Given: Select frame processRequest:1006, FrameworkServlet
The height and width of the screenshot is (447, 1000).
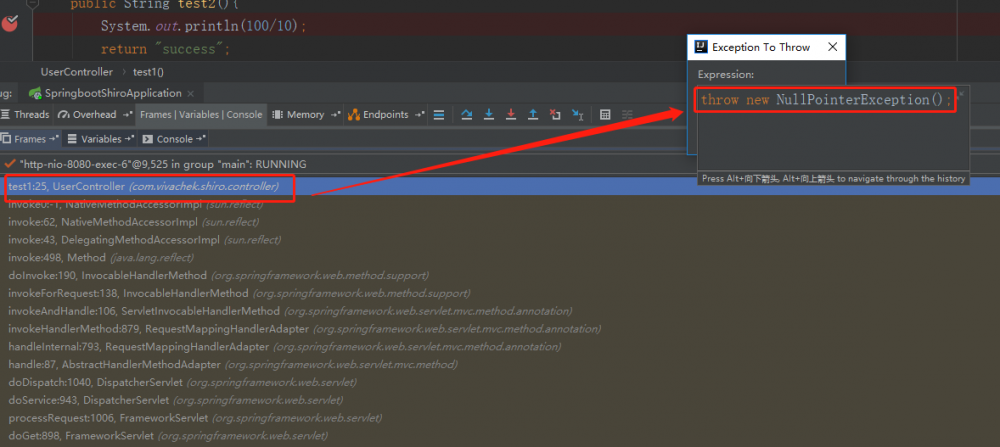Looking at the screenshot, I should click(500, 418).
